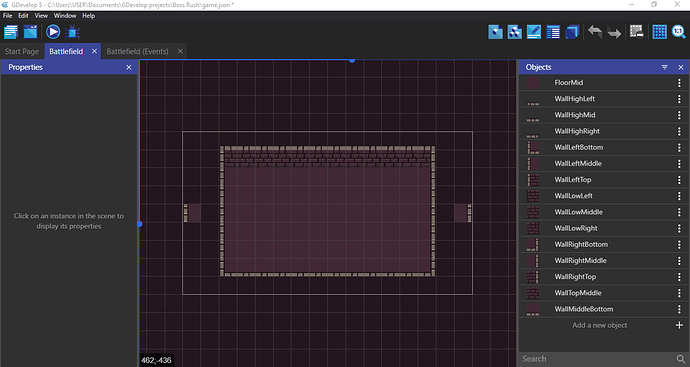Open options menu for WallRightTop
Screen dimensions: 690x367
(x=679, y=277)
